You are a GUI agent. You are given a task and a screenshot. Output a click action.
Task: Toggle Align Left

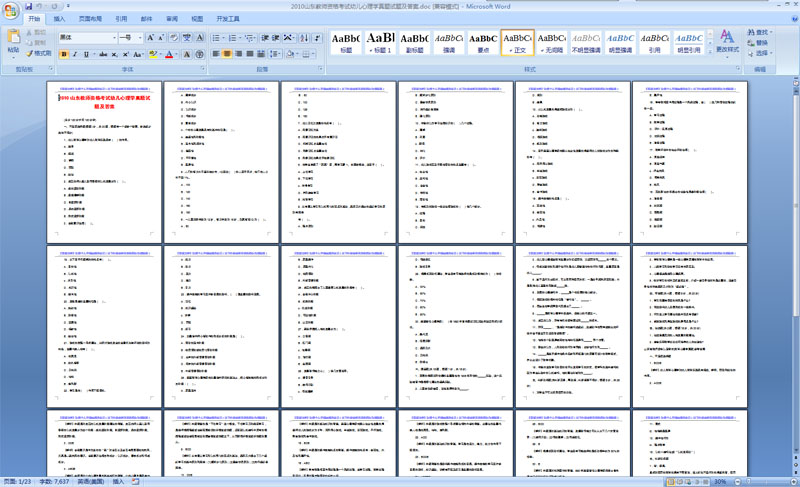coord(216,54)
